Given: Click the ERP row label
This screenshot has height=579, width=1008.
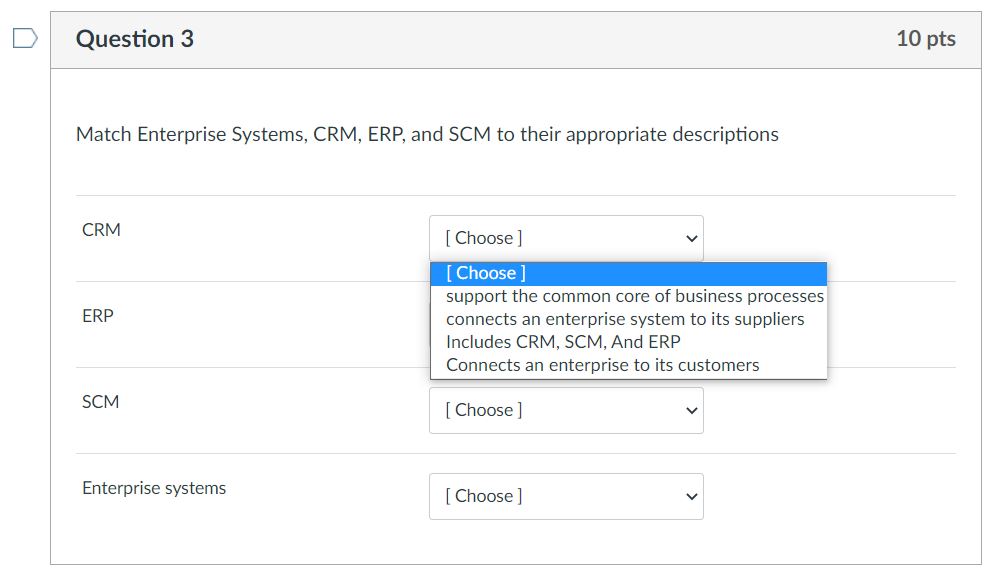Looking at the screenshot, I should [x=98, y=315].
